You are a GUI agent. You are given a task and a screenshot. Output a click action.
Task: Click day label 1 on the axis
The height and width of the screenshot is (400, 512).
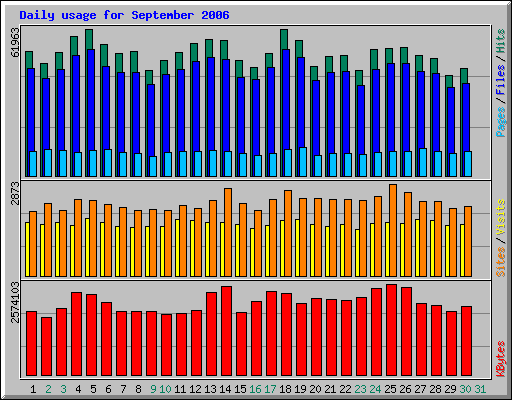pos(33,389)
